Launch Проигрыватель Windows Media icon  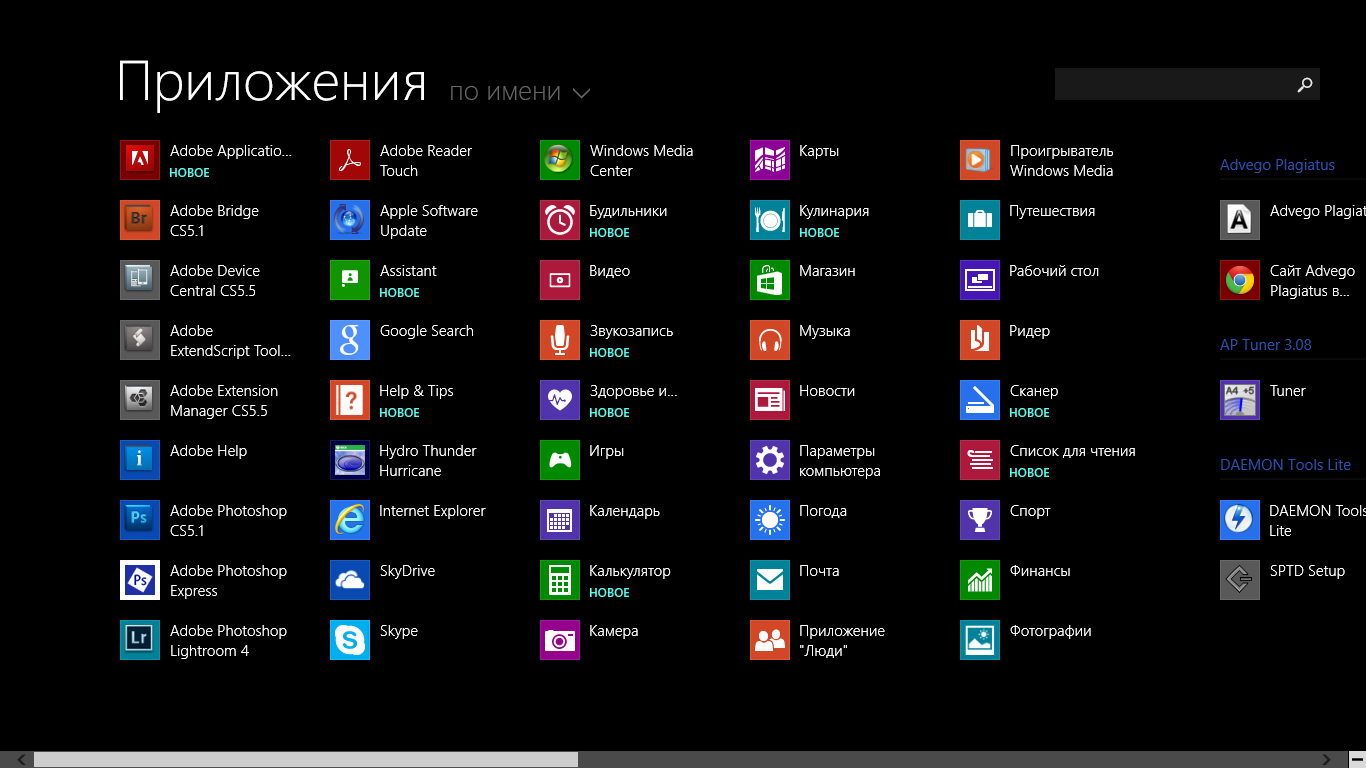[980, 160]
